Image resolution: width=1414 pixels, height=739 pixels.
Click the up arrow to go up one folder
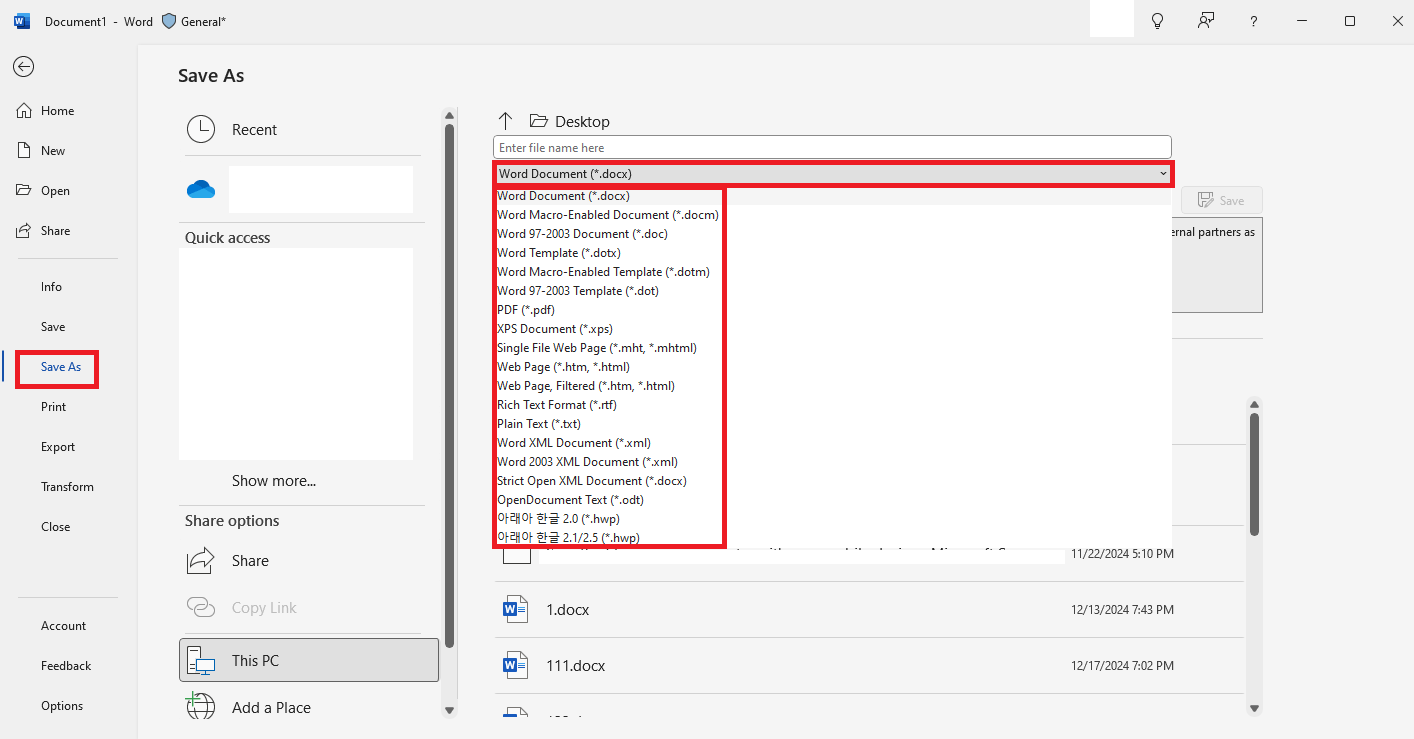(x=505, y=121)
